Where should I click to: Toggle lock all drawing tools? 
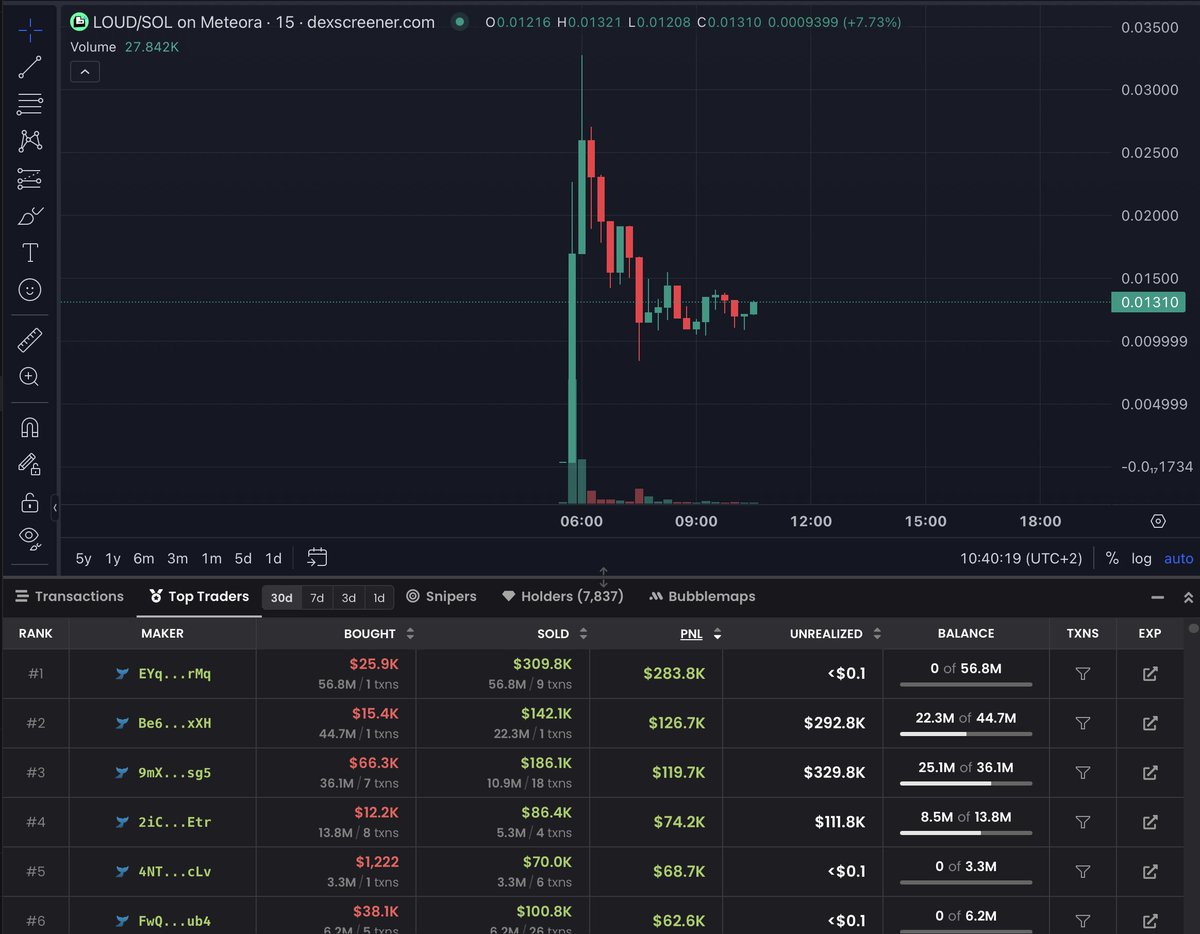coord(30,502)
